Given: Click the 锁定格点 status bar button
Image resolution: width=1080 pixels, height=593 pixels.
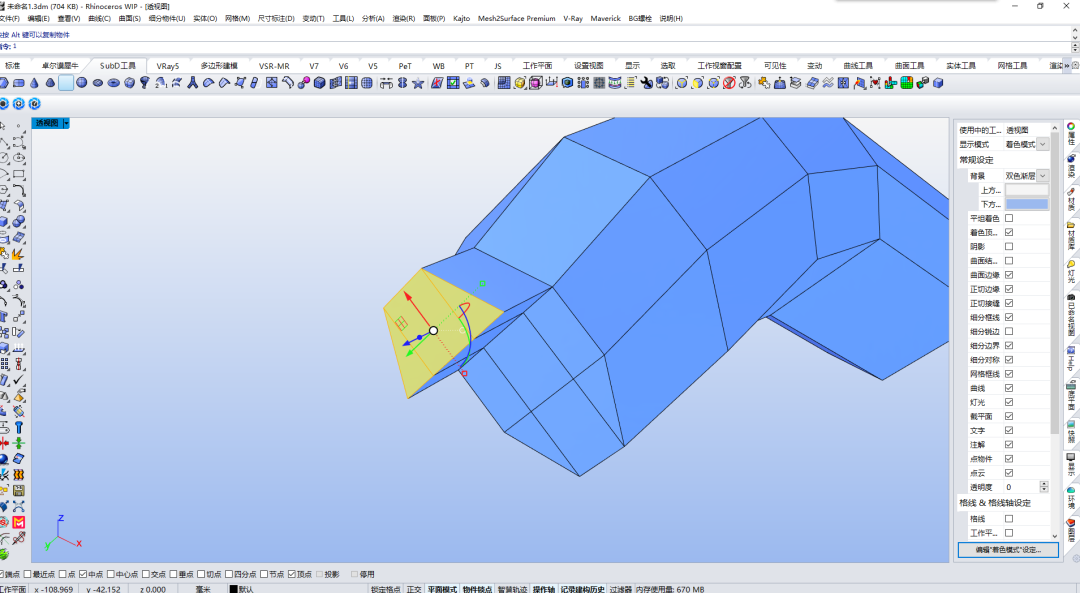Looking at the screenshot, I should pyautogui.click(x=386, y=590).
